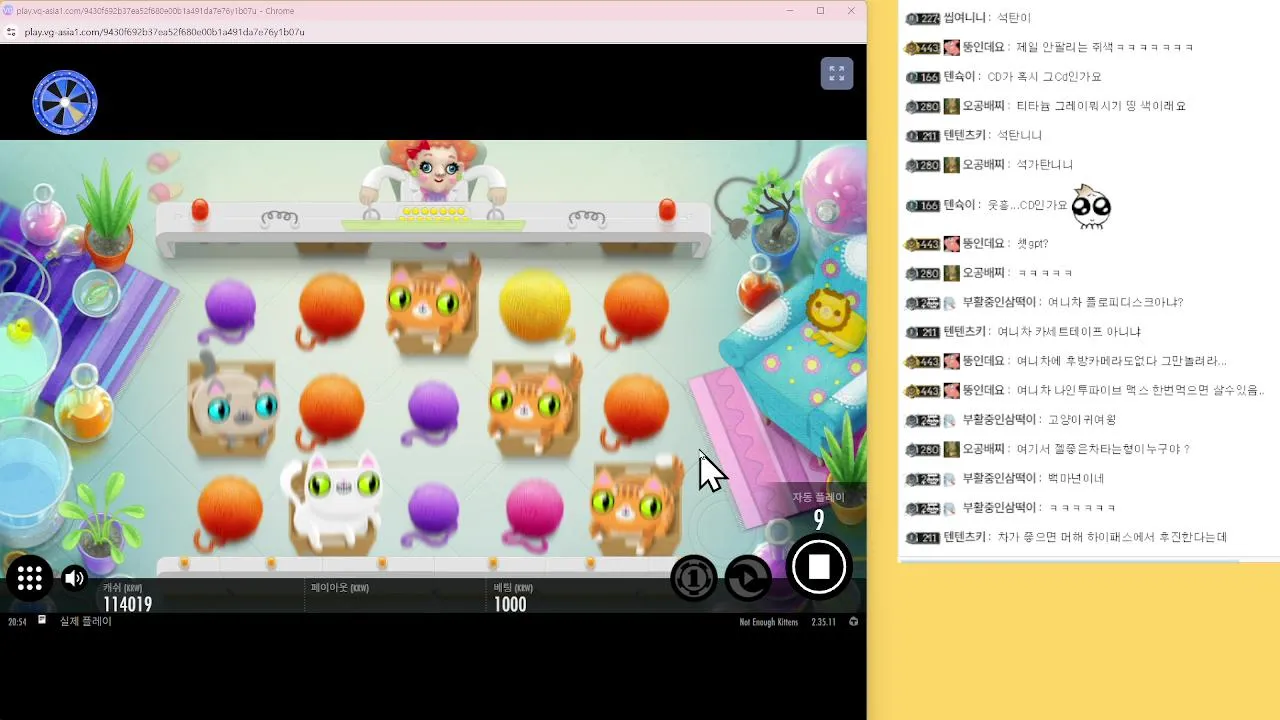Viewport: 1280px width, 720px height.
Task: Click the 베팅 bet value 1000
Action: (510, 604)
